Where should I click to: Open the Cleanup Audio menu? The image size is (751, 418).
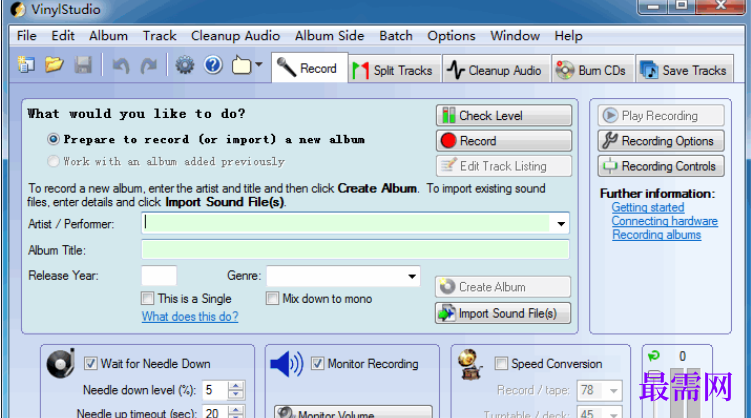click(235, 36)
